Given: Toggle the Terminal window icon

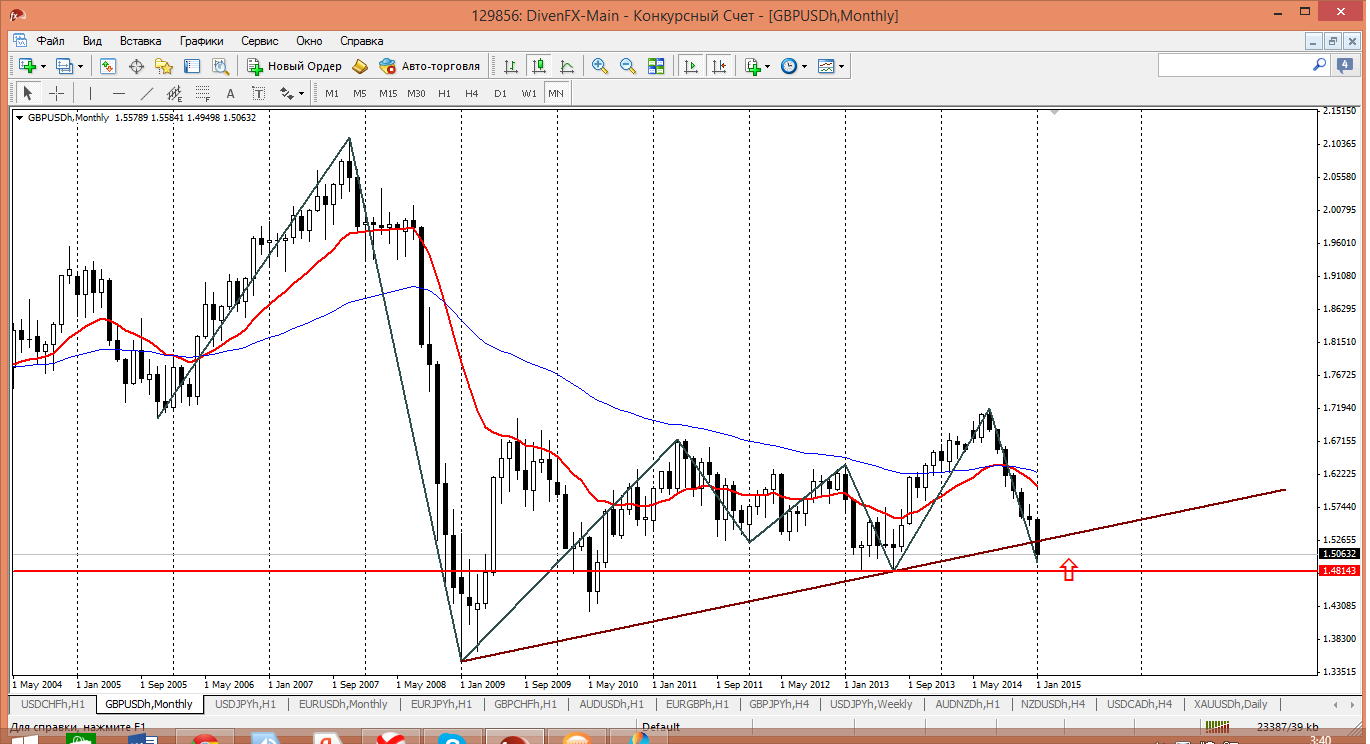Looking at the screenshot, I should 192,66.
